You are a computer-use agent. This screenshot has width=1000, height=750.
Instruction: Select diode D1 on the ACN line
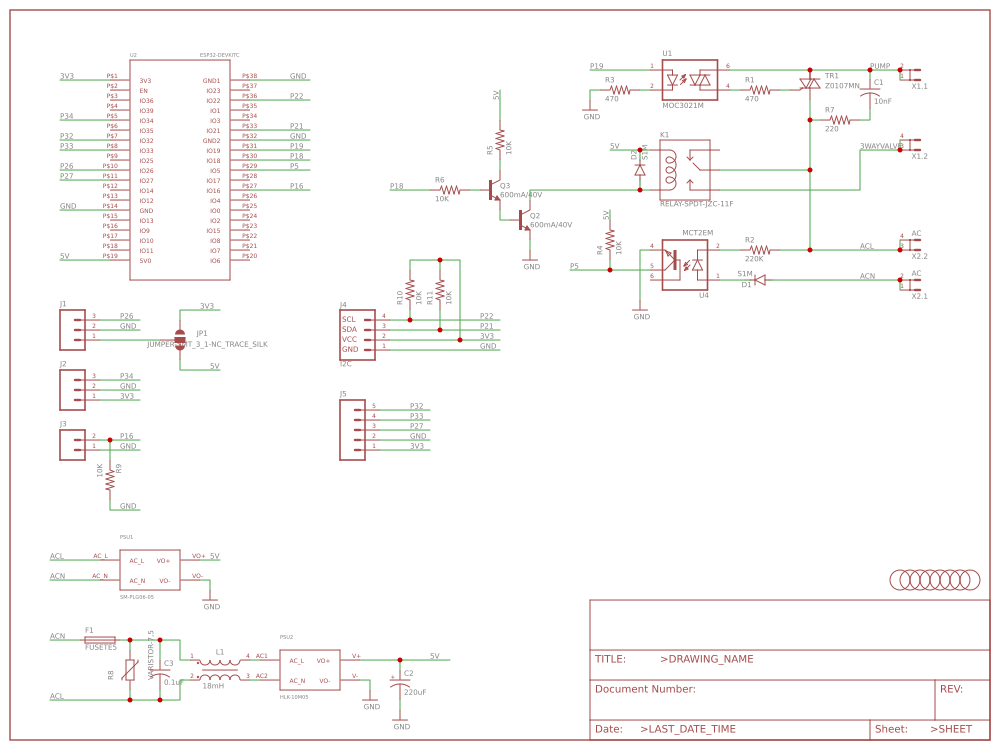(x=760, y=280)
